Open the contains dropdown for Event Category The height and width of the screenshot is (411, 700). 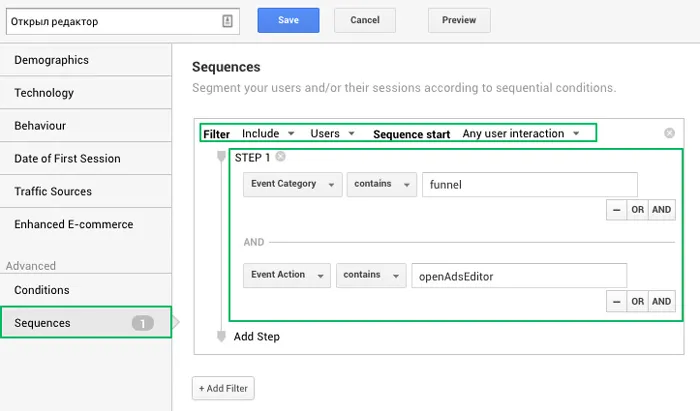[382, 184]
